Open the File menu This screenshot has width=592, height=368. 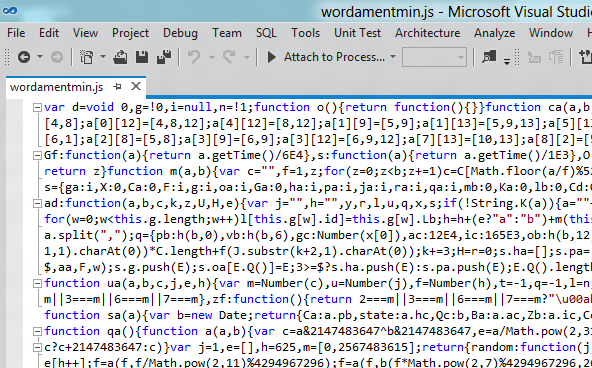(x=16, y=33)
